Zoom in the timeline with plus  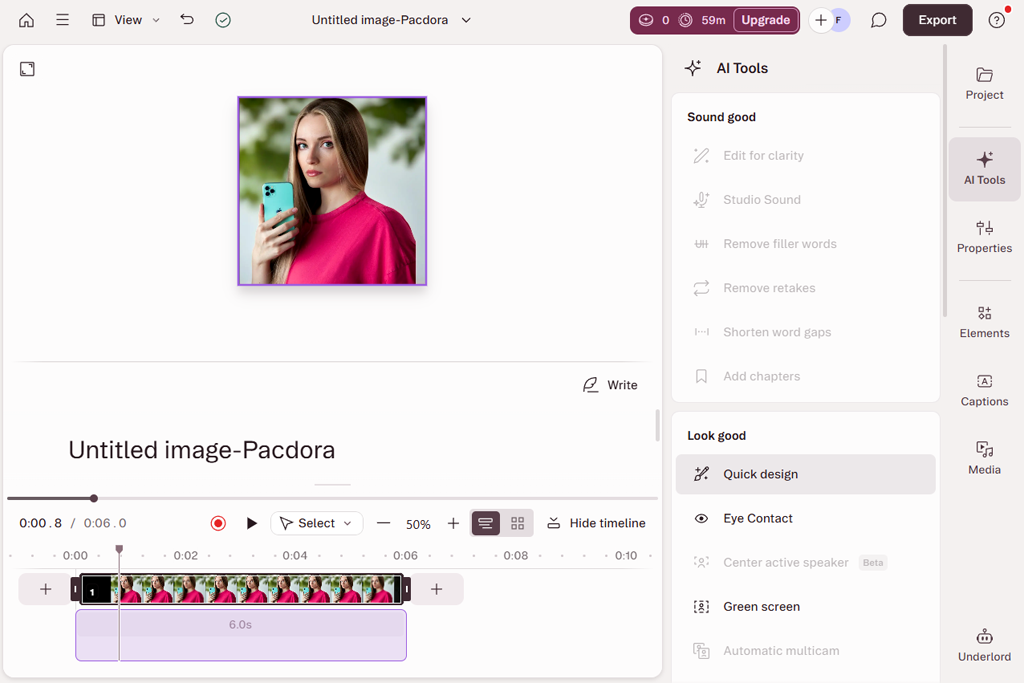pyautogui.click(x=453, y=523)
